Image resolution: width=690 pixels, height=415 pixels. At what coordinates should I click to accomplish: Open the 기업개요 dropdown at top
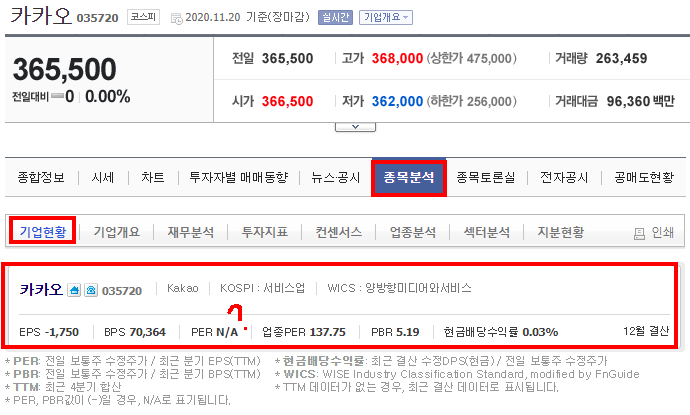pos(386,17)
